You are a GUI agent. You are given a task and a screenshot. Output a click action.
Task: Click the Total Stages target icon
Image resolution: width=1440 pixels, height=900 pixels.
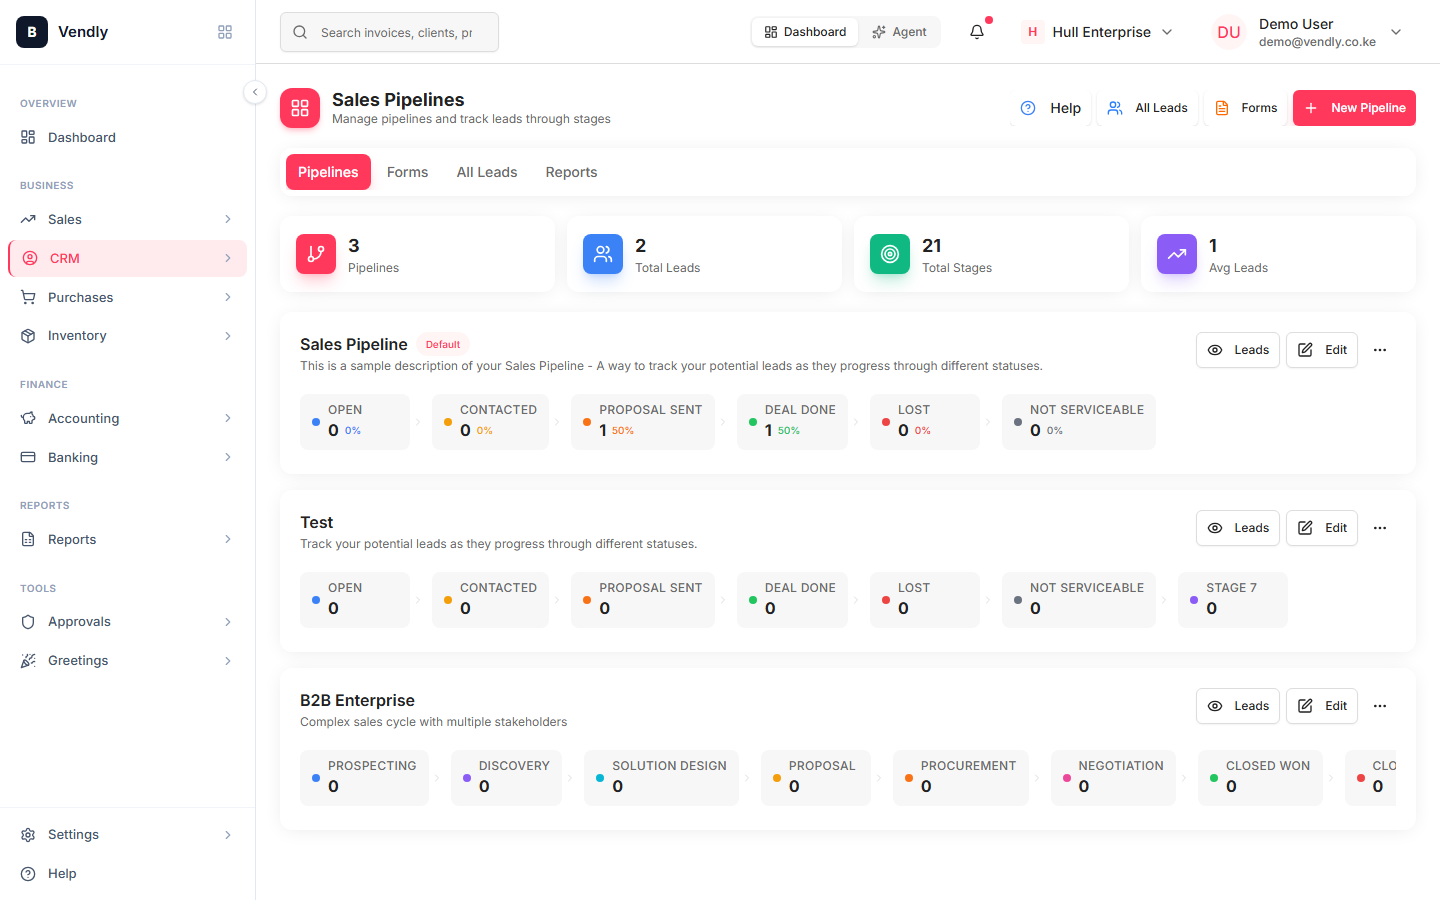coord(890,254)
